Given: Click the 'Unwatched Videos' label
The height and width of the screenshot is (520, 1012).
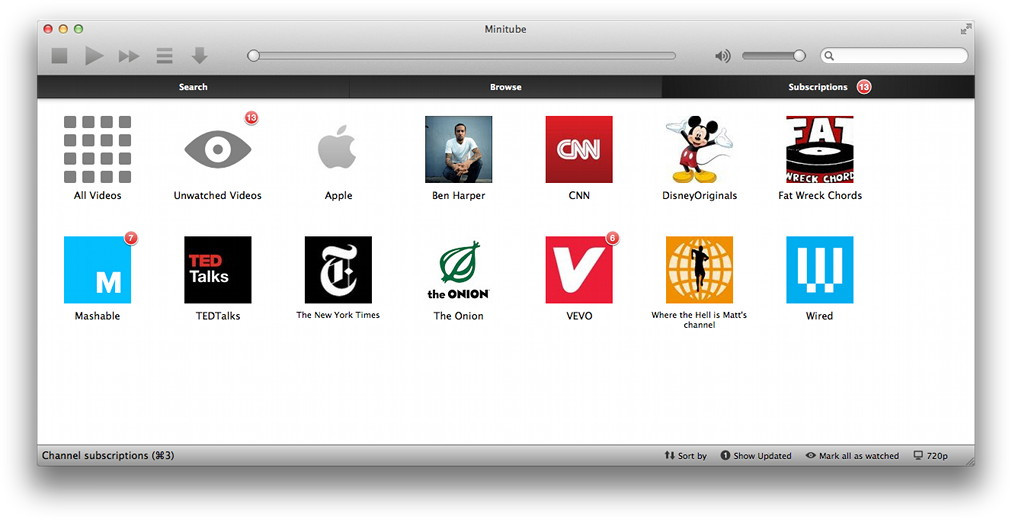Looking at the screenshot, I should click(x=218, y=195).
